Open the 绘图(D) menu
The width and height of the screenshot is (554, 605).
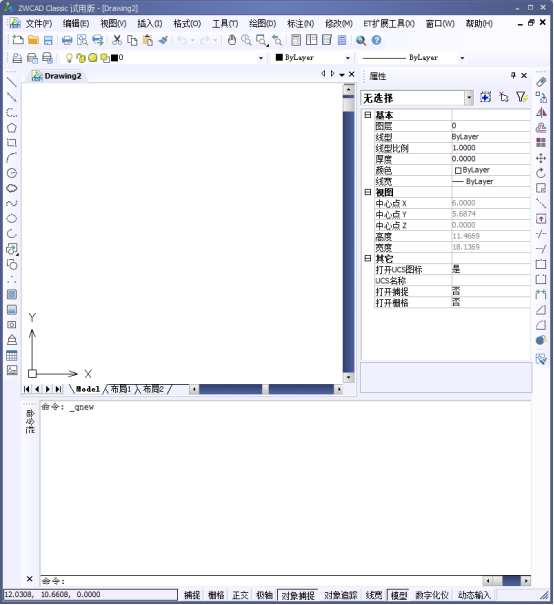point(262,24)
